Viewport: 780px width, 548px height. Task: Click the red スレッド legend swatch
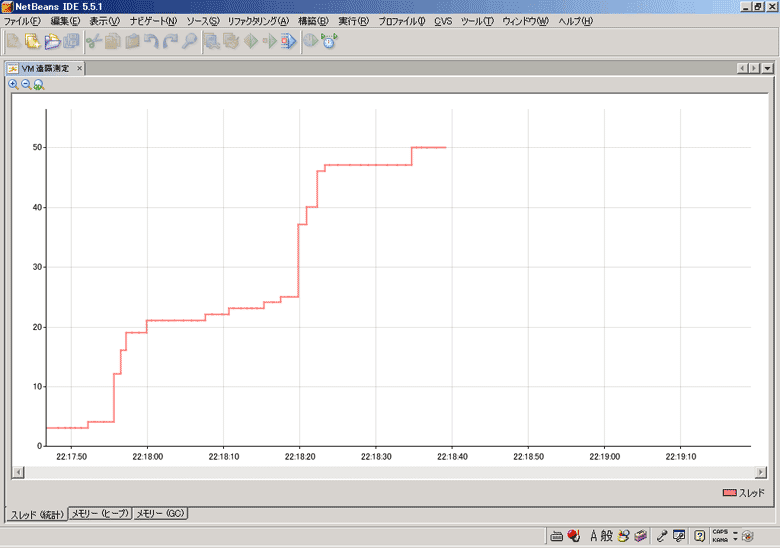pos(729,492)
